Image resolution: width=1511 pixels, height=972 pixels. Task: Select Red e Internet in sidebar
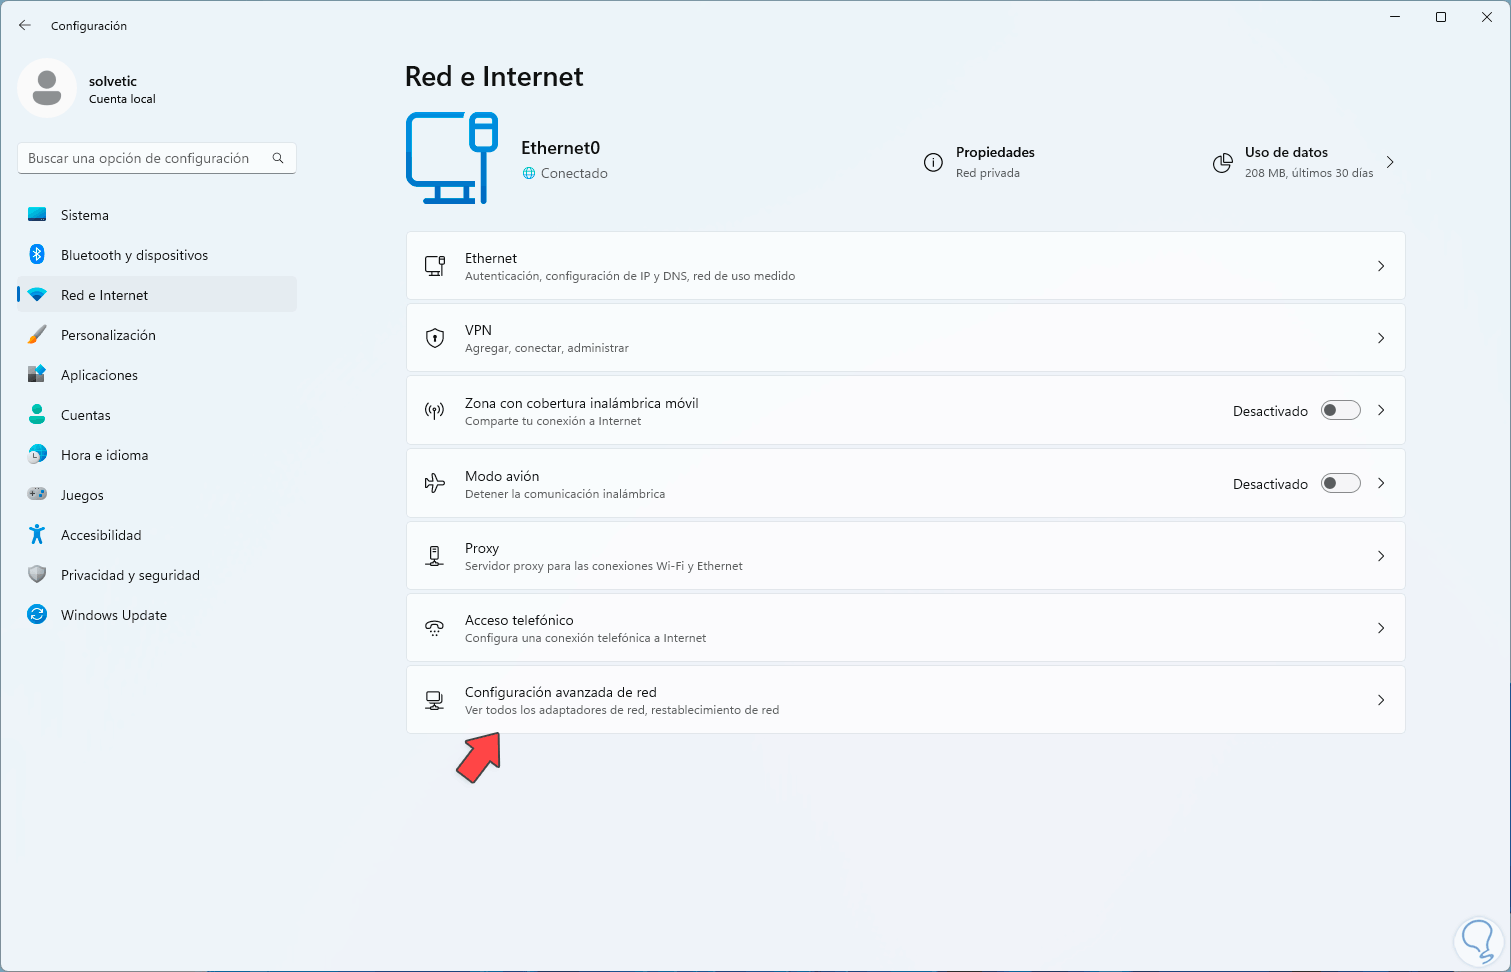157,295
